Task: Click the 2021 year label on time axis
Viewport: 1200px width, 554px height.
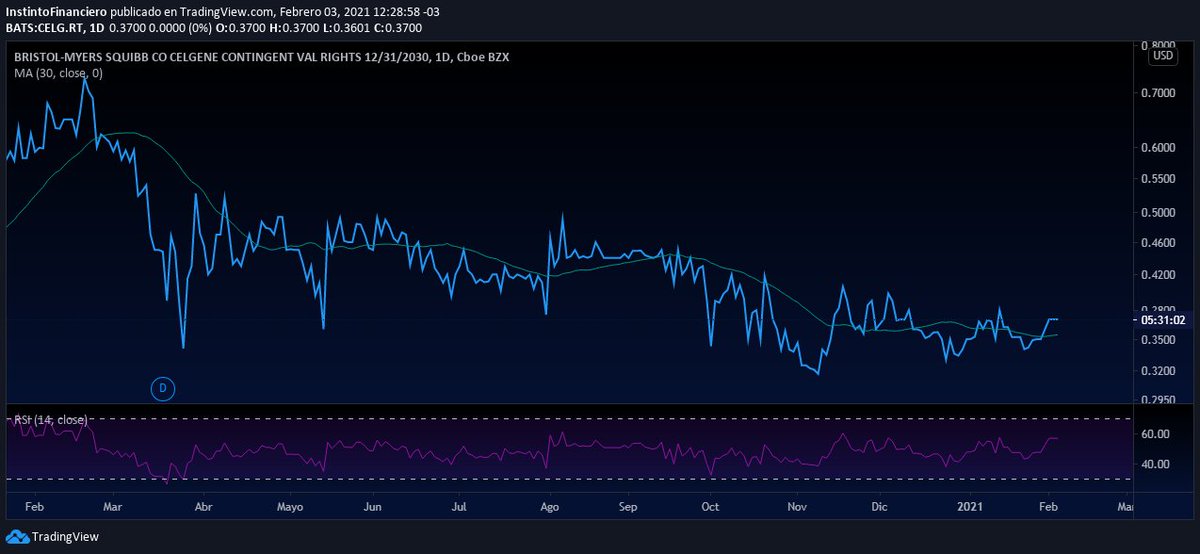Action: [x=971, y=508]
